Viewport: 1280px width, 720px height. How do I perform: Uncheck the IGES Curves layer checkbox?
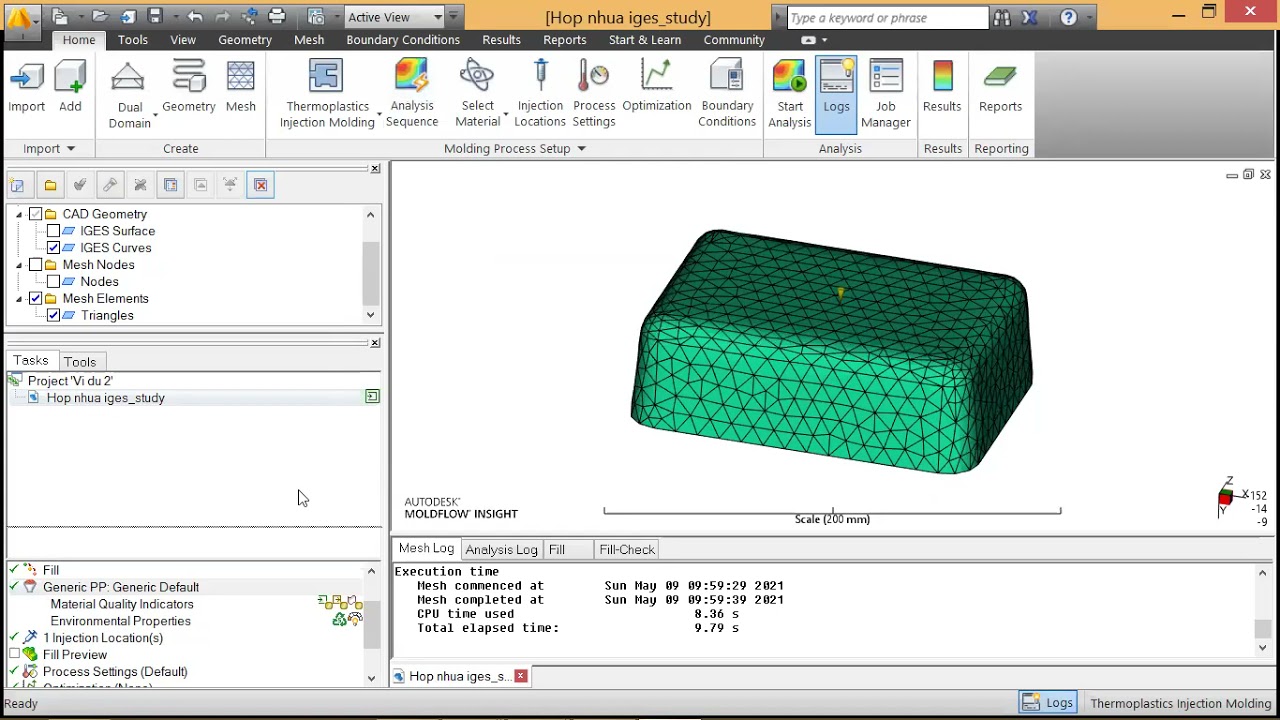(53, 248)
